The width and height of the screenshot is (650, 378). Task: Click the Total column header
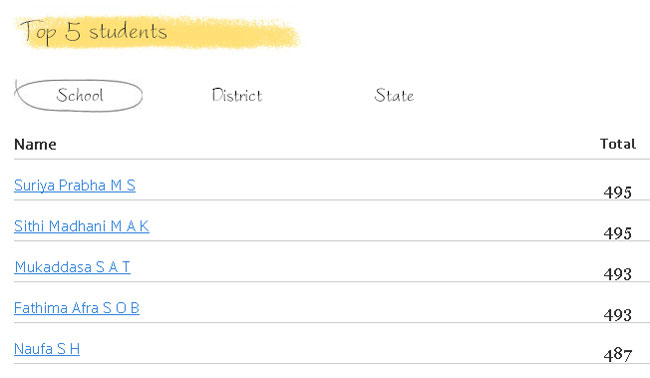click(618, 144)
